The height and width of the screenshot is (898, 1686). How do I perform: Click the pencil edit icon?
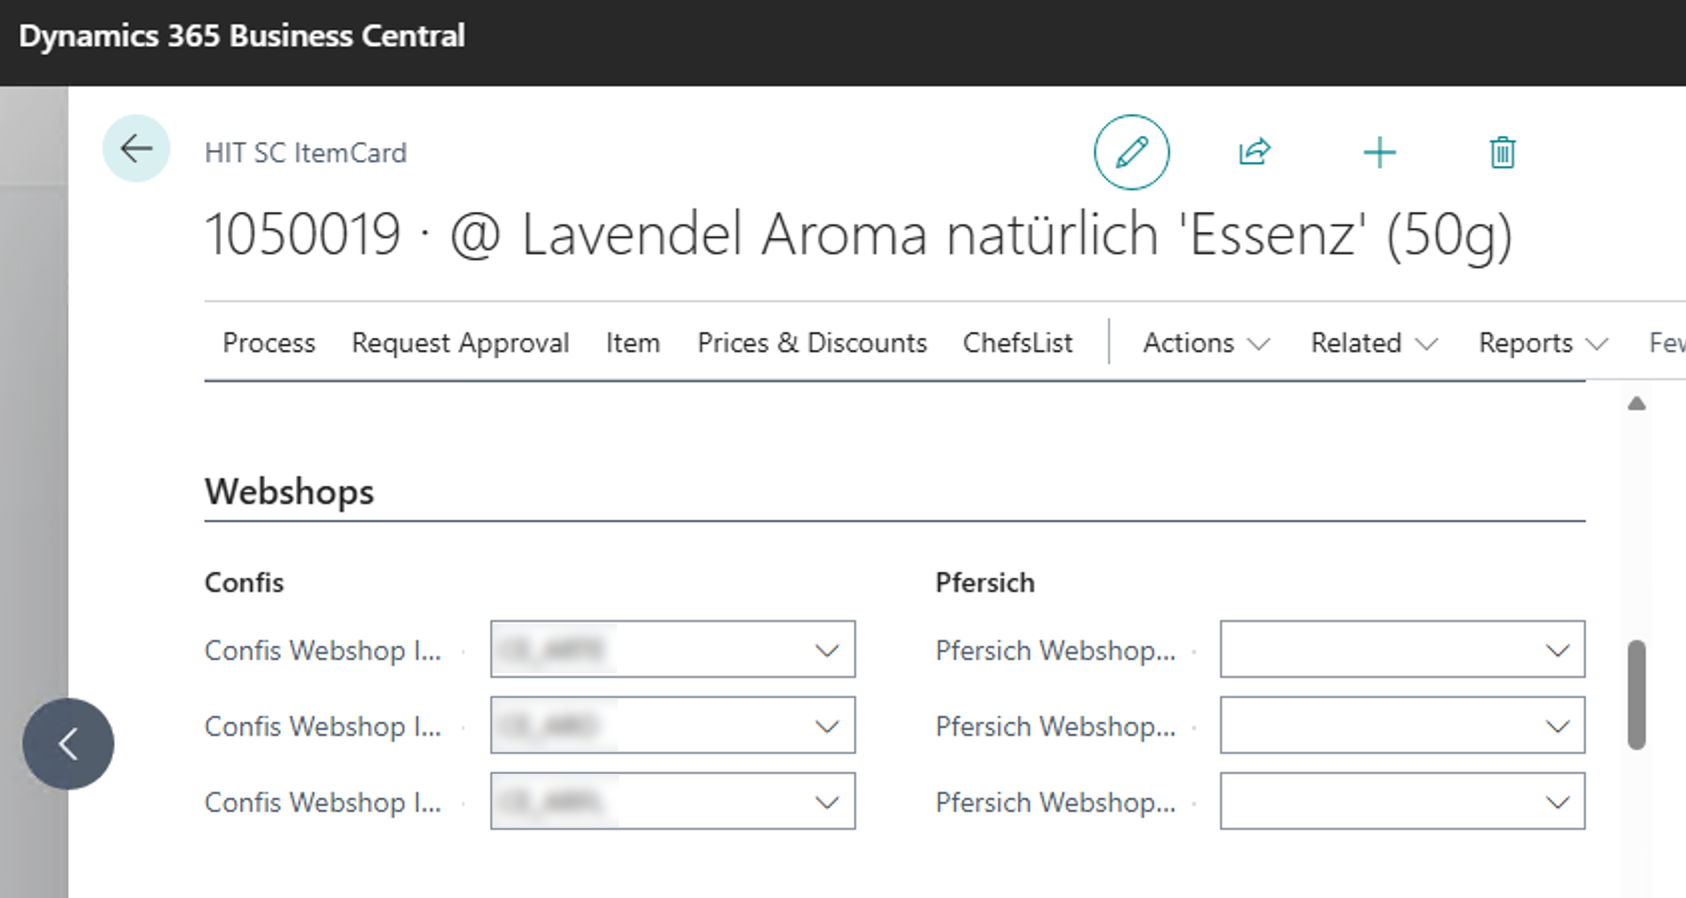(x=1131, y=152)
